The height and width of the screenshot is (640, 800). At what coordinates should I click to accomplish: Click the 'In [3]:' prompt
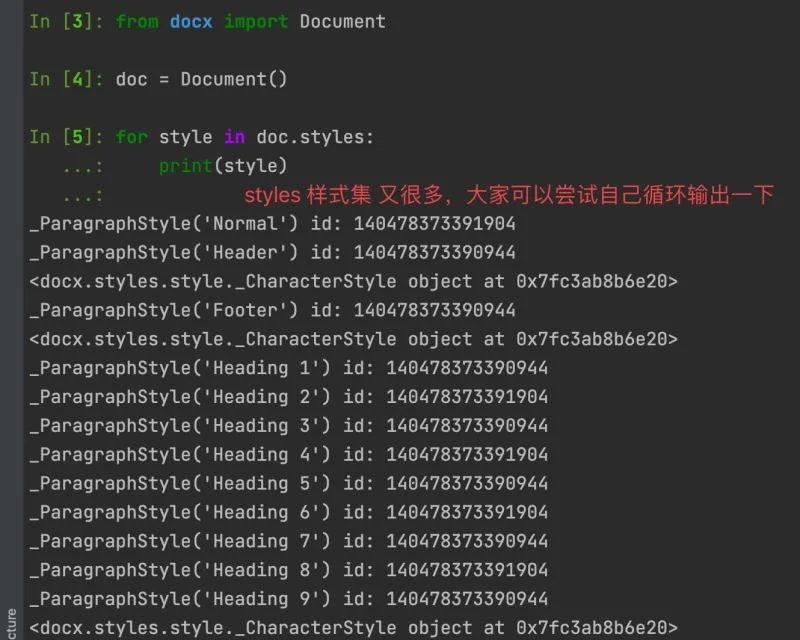[x=66, y=22]
